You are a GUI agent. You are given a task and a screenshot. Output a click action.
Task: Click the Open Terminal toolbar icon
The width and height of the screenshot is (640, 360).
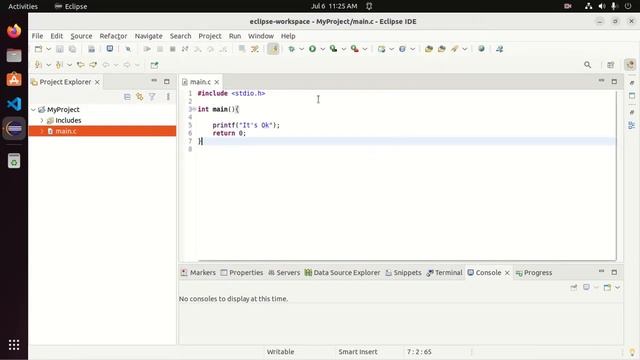click(109, 49)
